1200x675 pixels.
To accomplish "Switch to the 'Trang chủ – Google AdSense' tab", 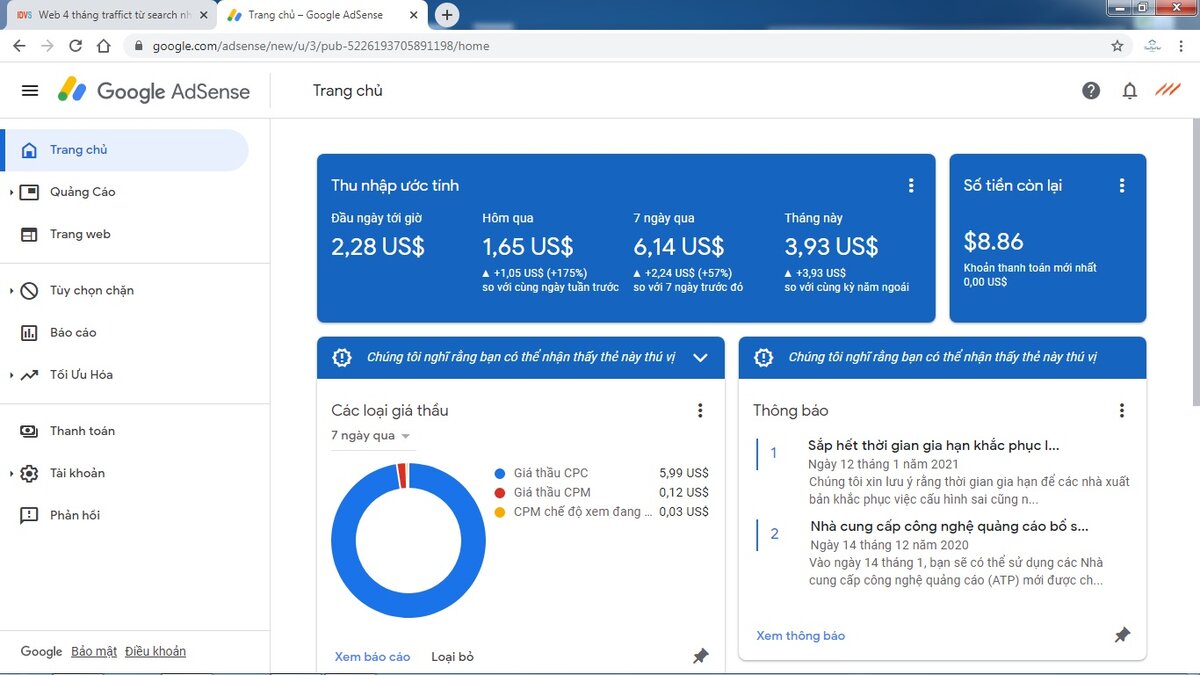I will click(322, 16).
